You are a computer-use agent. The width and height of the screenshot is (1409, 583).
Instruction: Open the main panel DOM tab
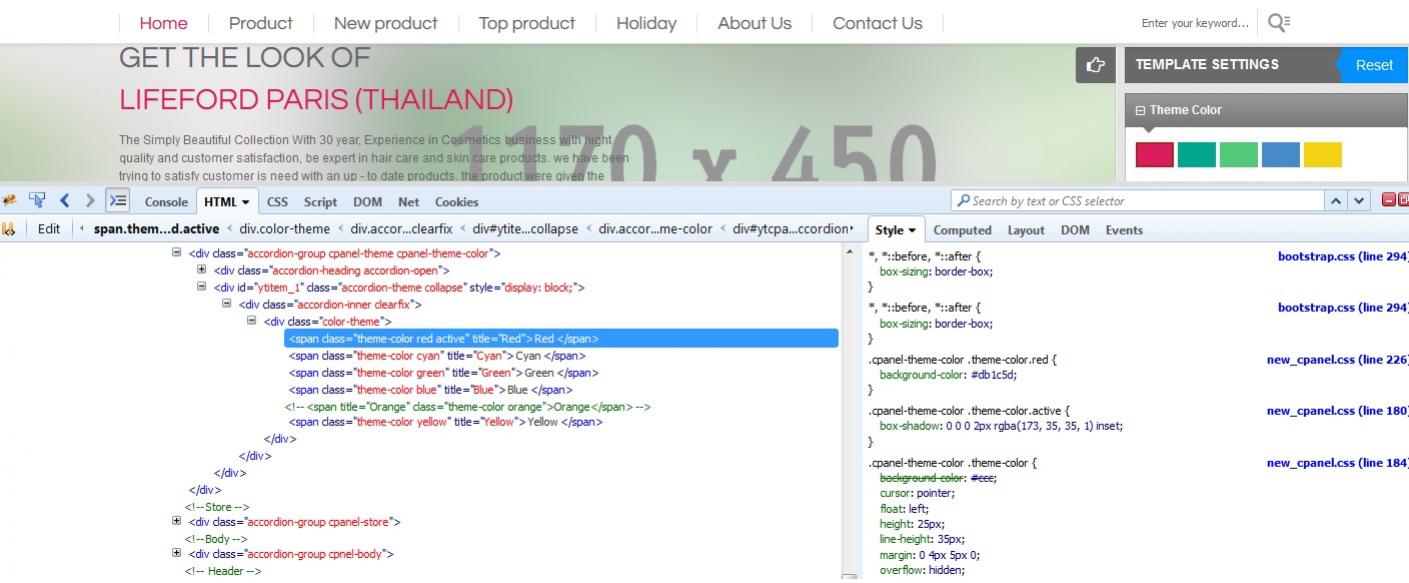pos(368,201)
